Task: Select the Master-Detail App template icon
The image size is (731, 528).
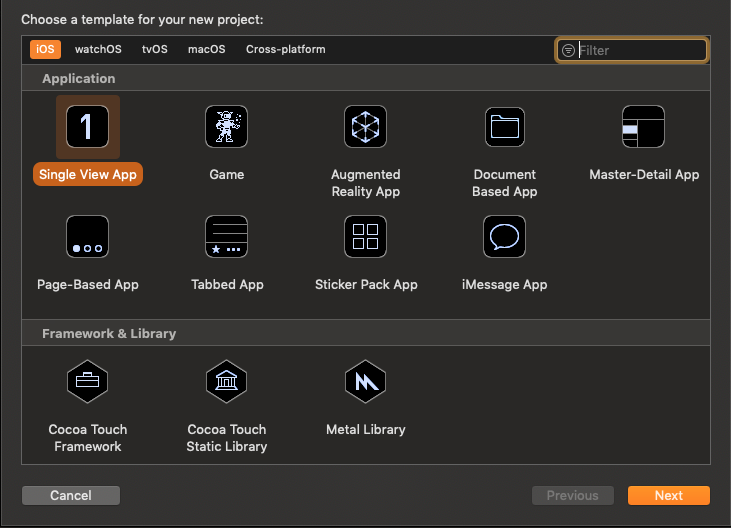Action: click(643, 127)
